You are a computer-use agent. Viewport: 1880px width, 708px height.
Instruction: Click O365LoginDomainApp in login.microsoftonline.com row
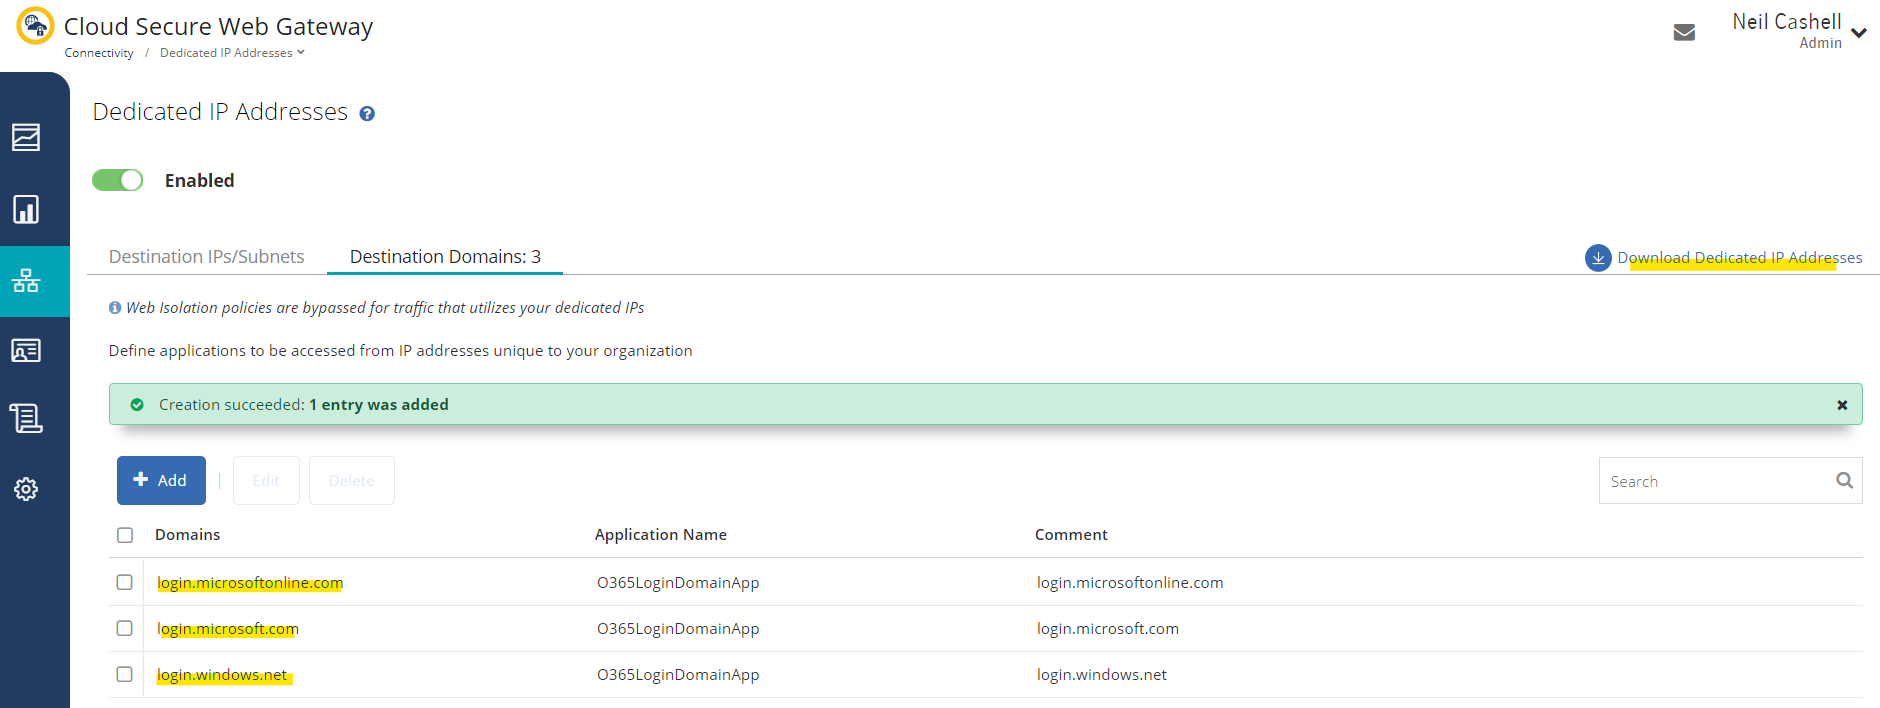(678, 583)
